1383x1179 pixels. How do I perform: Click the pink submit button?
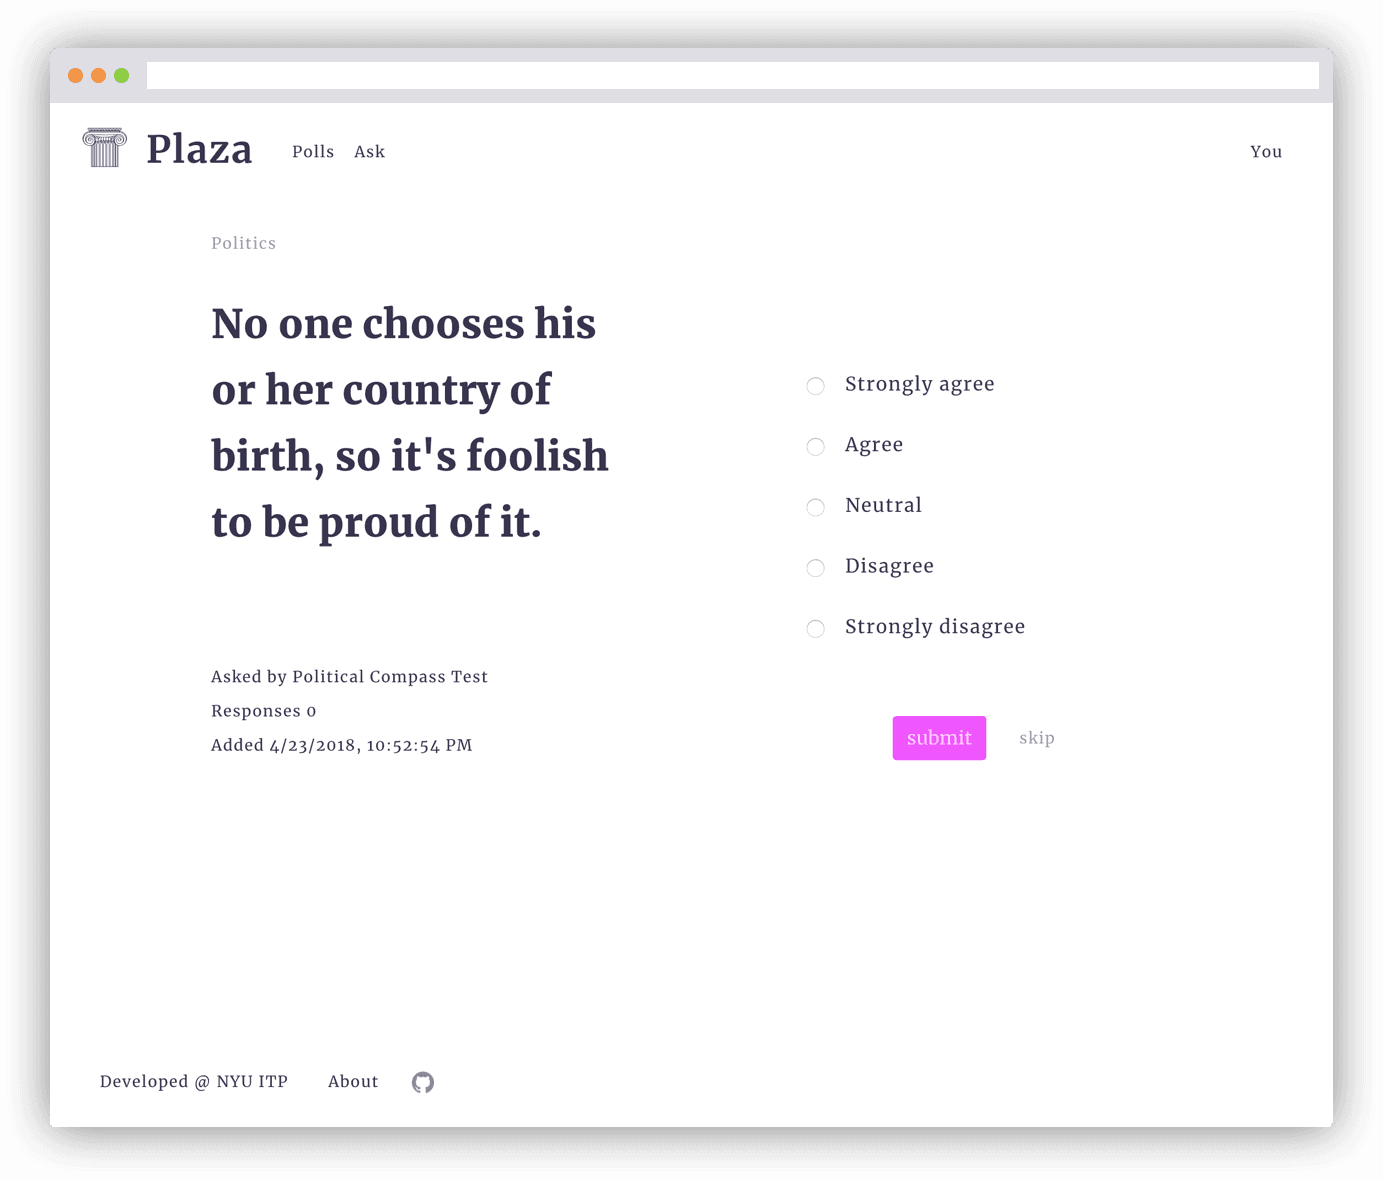pyautogui.click(x=939, y=738)
